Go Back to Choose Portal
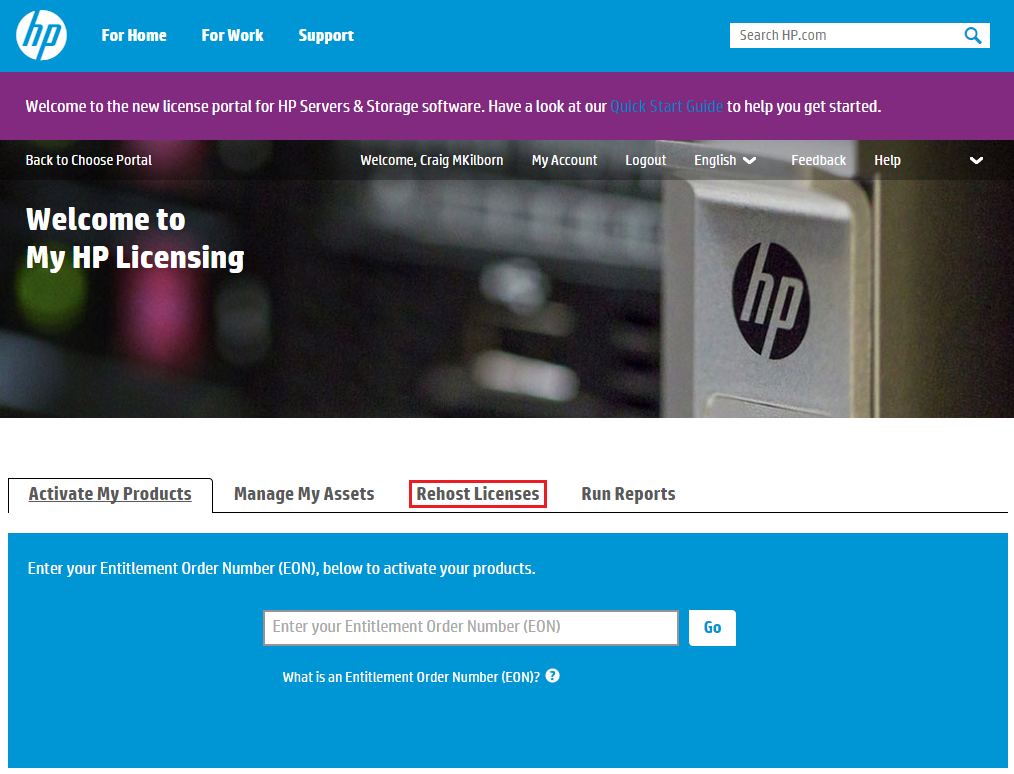The height and width of the screenshot is (774, 1014). (x=89, y=160)
